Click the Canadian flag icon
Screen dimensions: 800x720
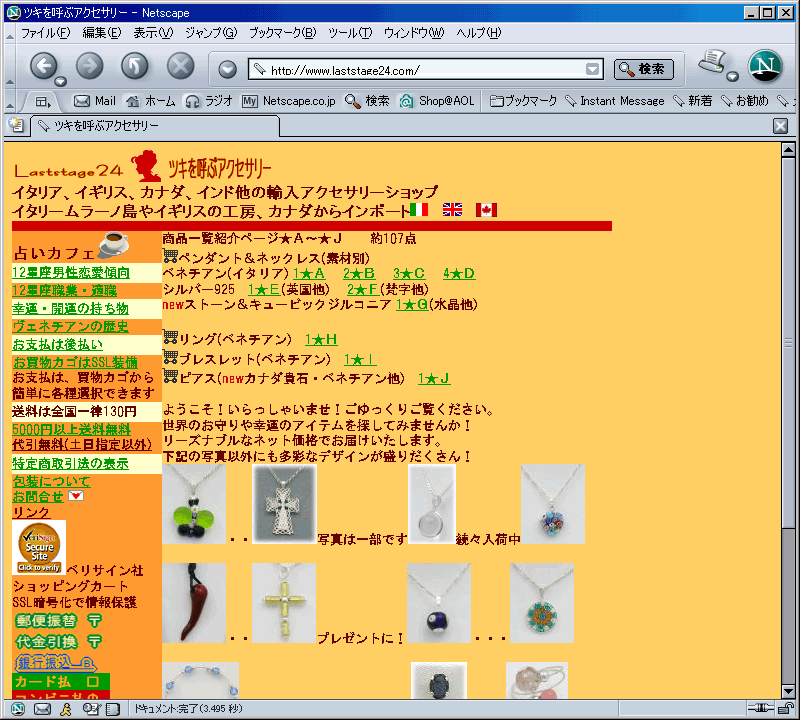coord(486,209)
